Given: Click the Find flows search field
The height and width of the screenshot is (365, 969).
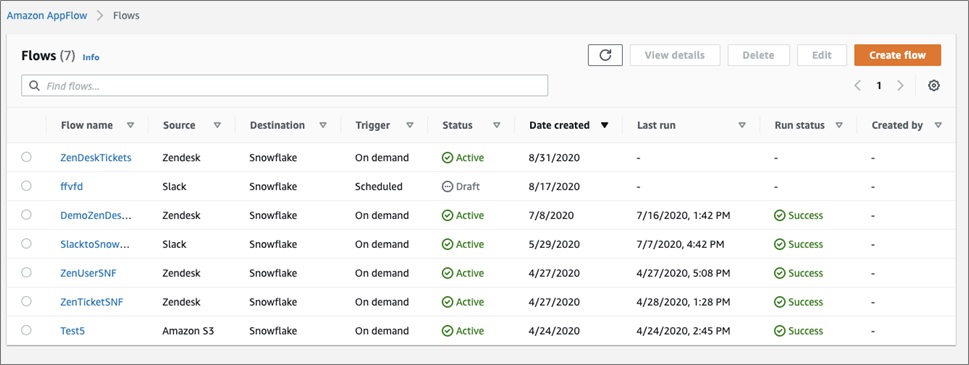Looking at the screenshot, I should tap(284, 86).
